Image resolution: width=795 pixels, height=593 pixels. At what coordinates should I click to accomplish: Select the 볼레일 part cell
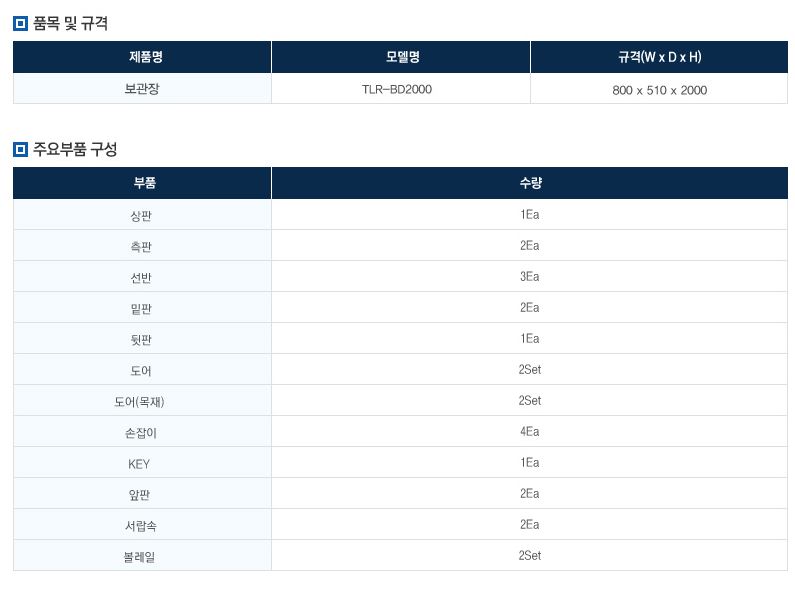(142, 556)
